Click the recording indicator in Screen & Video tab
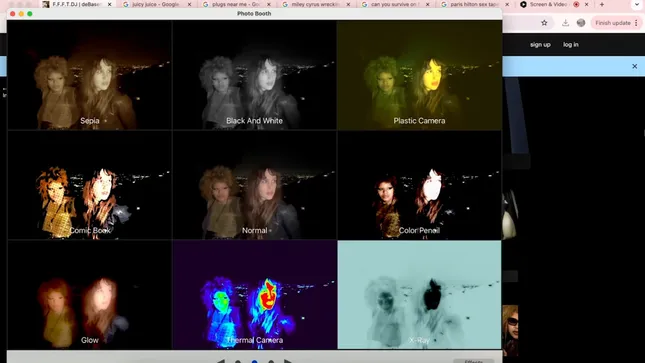This screenshot has height=363, width=645. [576, 5]
